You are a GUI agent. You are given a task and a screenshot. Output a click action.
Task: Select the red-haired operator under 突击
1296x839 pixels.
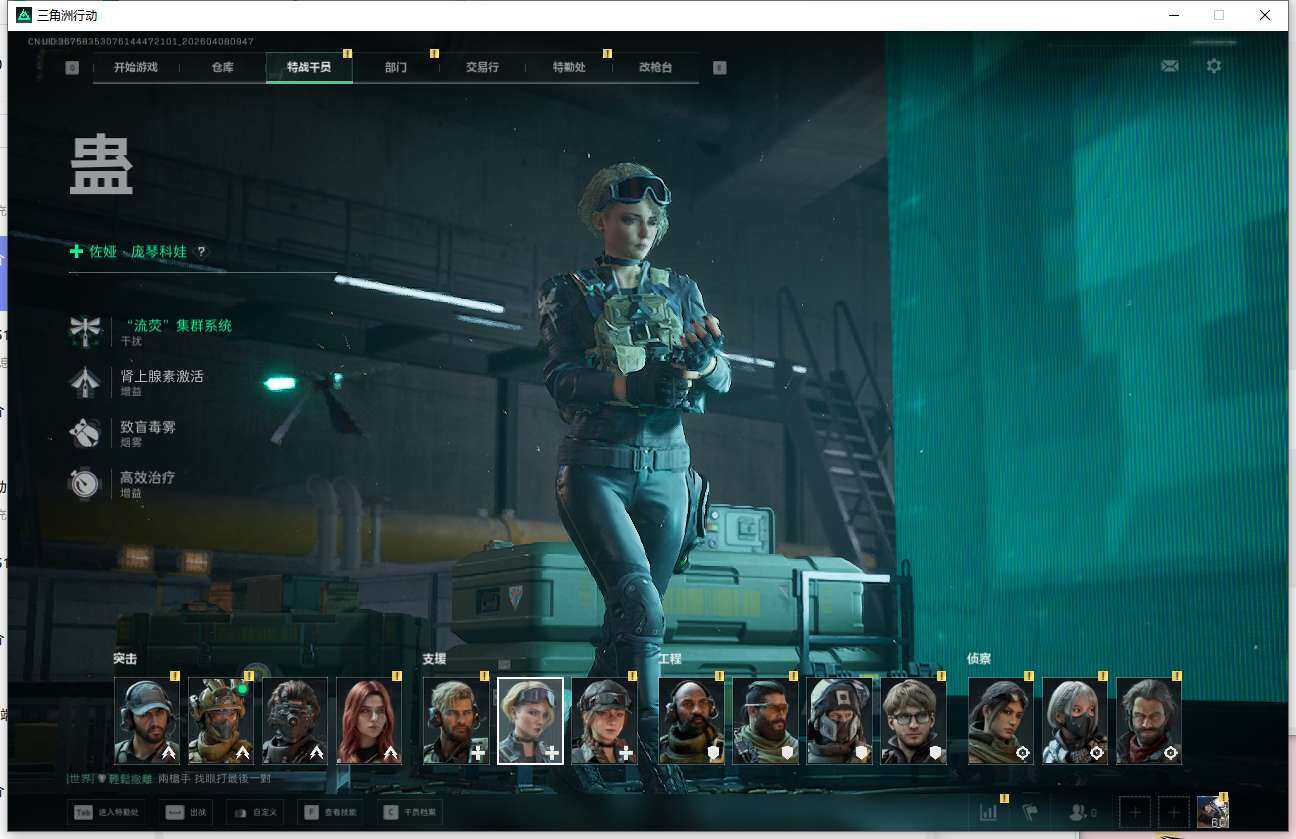[x=369, y=720]
